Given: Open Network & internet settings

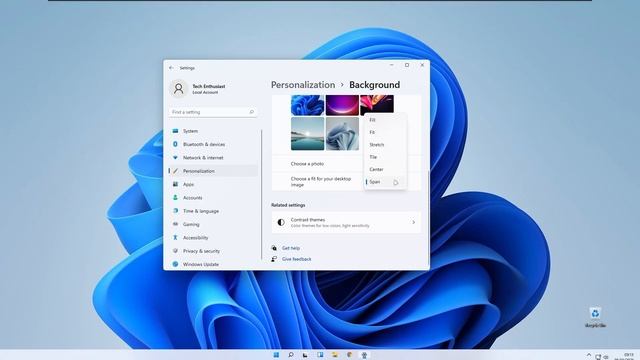Looking at the screenshot, I should 213,158.
